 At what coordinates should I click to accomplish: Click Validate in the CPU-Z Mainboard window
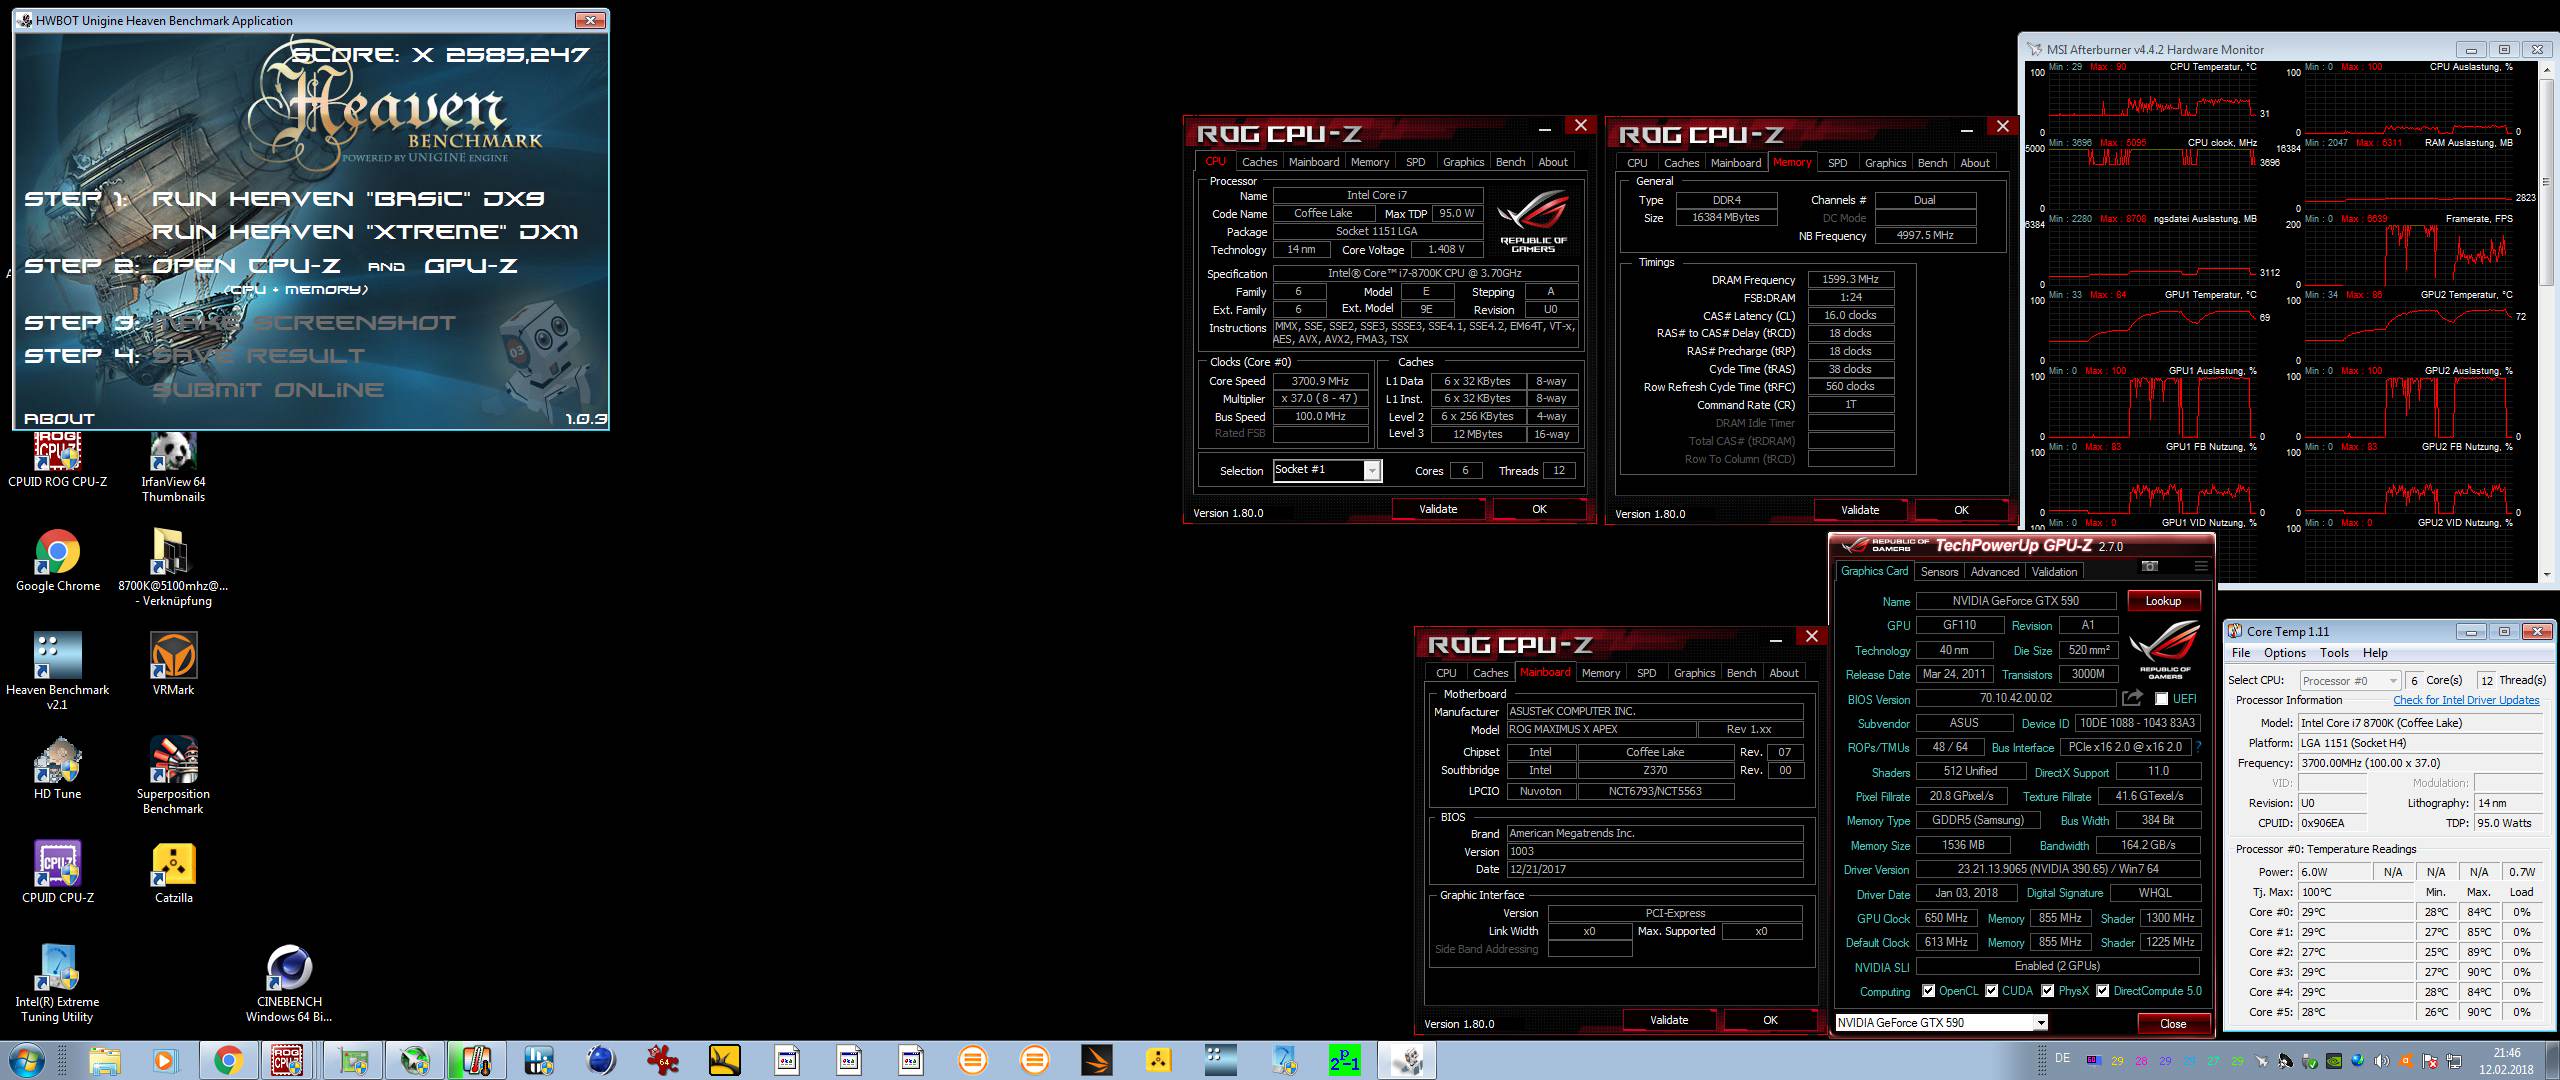1668,1020
